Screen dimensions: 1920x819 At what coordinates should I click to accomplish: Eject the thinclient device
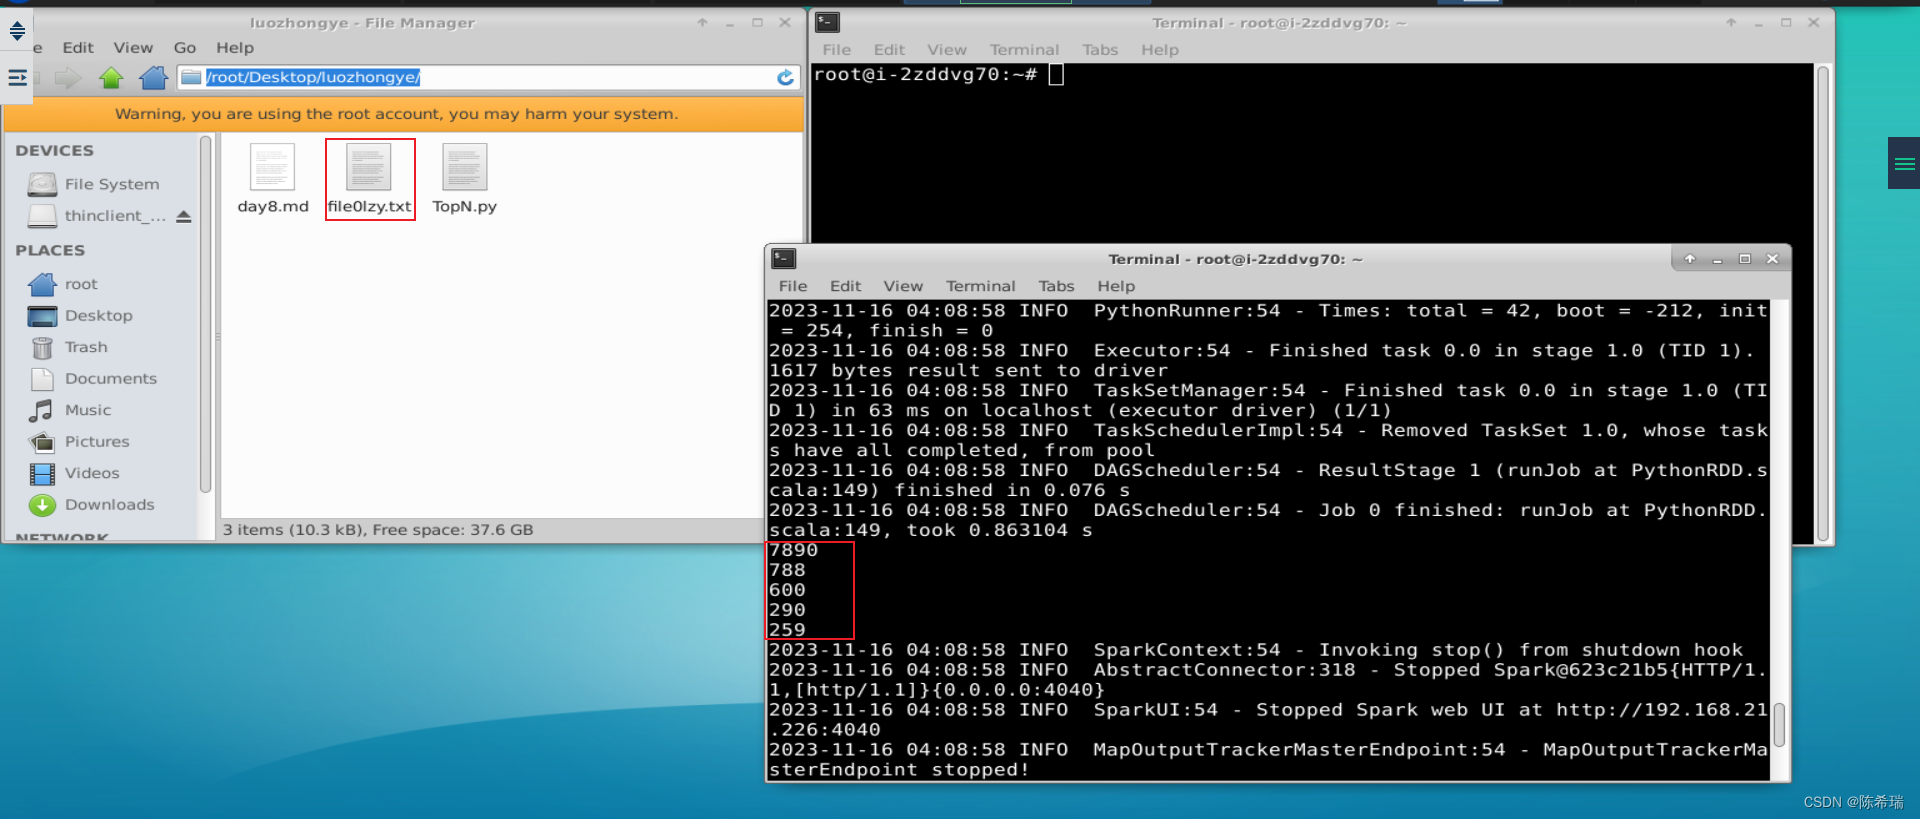pyautogui.click(x=184, y=216)
